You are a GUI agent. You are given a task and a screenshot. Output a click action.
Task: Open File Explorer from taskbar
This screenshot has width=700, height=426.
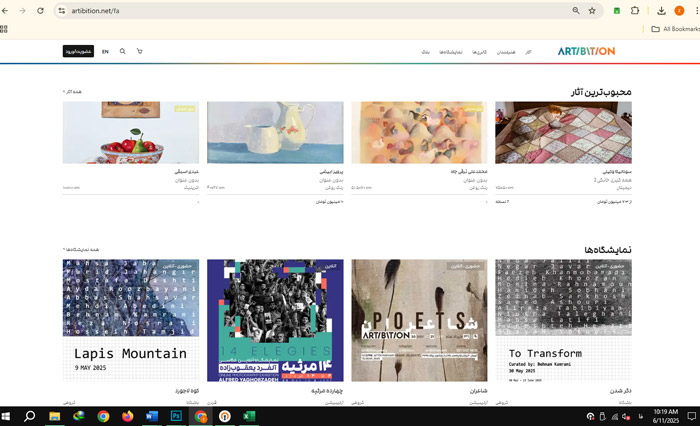pyautogui.click(x=54, y=416)
